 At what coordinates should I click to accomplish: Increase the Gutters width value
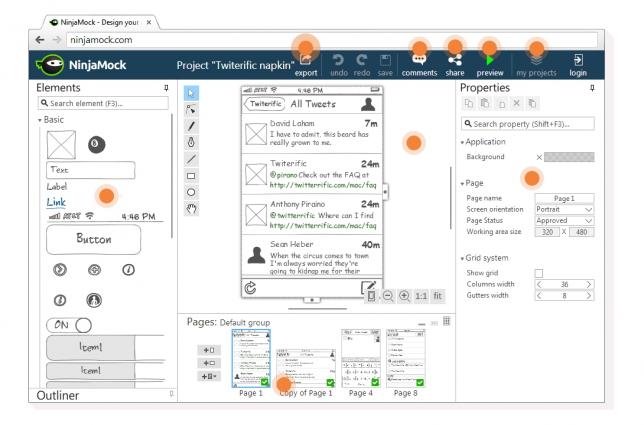click(589, 296)
